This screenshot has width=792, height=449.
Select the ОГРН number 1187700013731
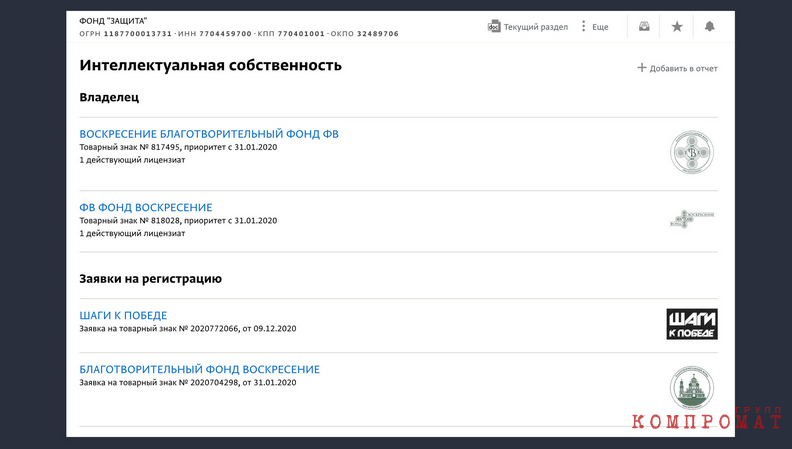coord(138,34)
